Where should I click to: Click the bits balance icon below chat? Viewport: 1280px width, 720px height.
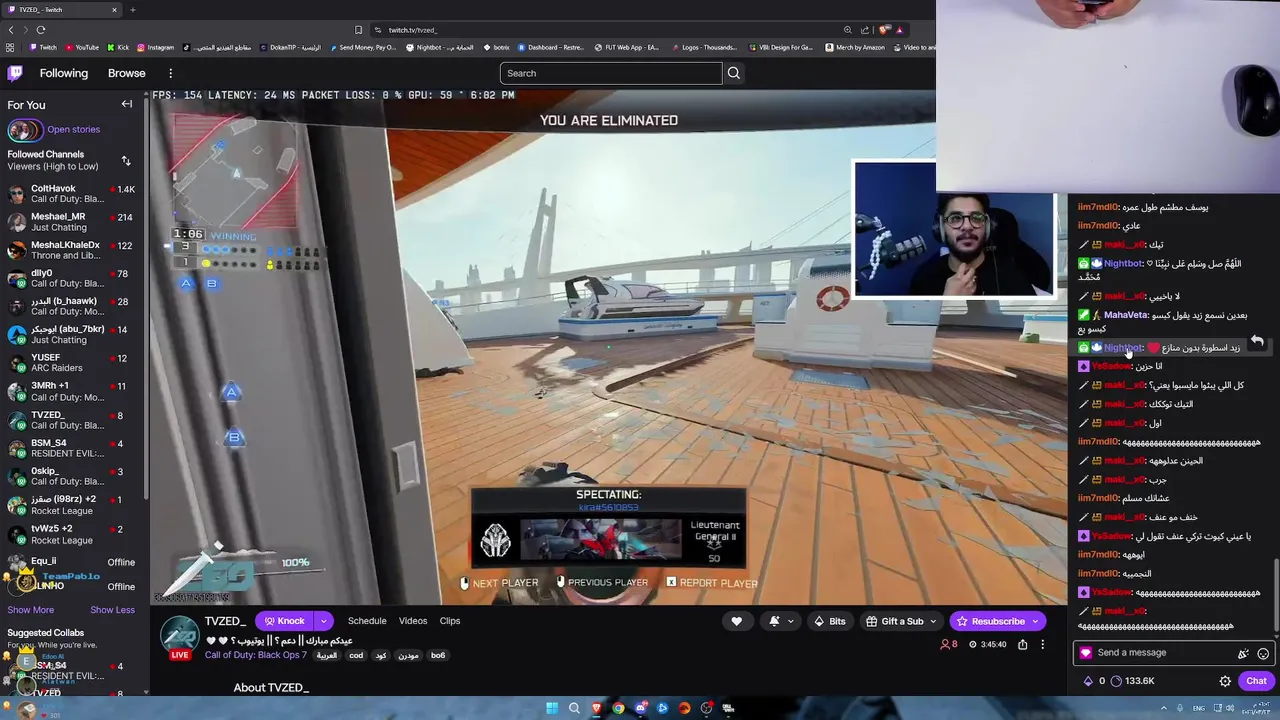[x=1088, y=681]
